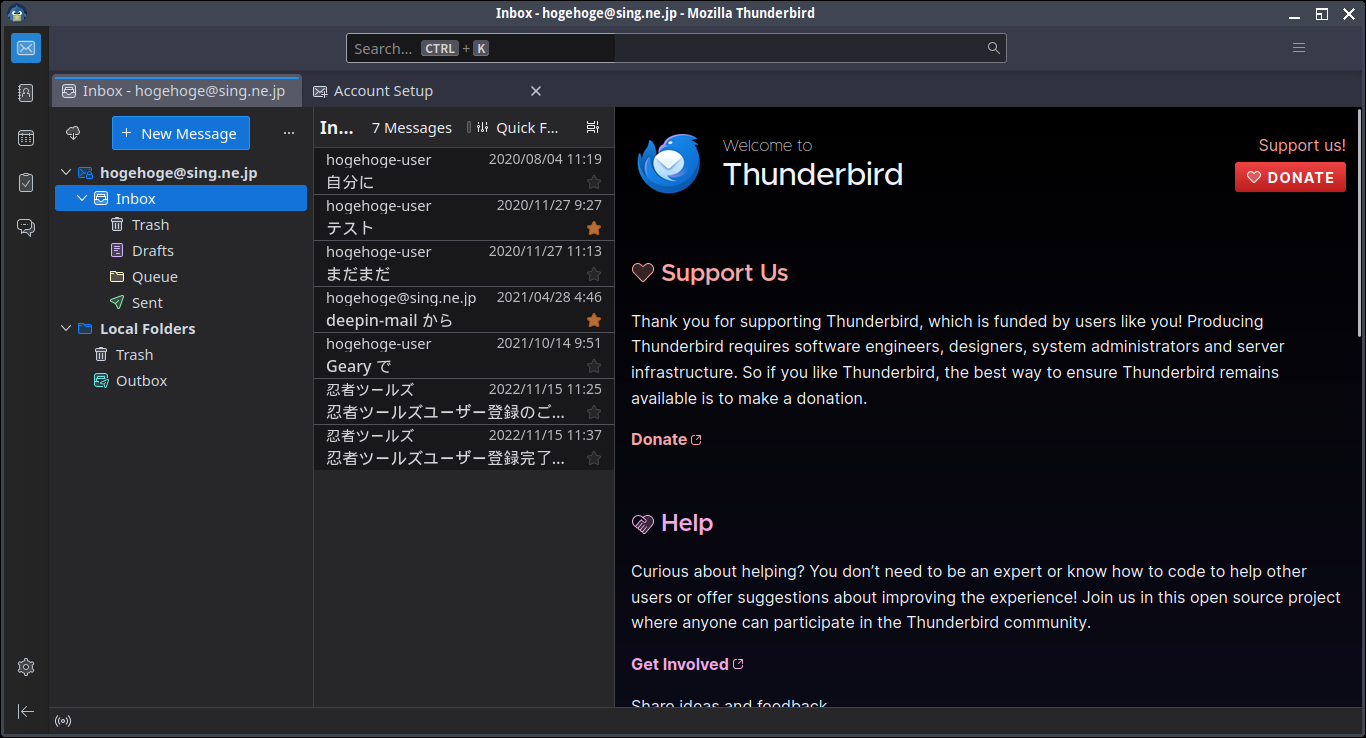Get messages with the cloud download icon
Viewport: 1366px width, 738px height.
(x=73, y=133)
